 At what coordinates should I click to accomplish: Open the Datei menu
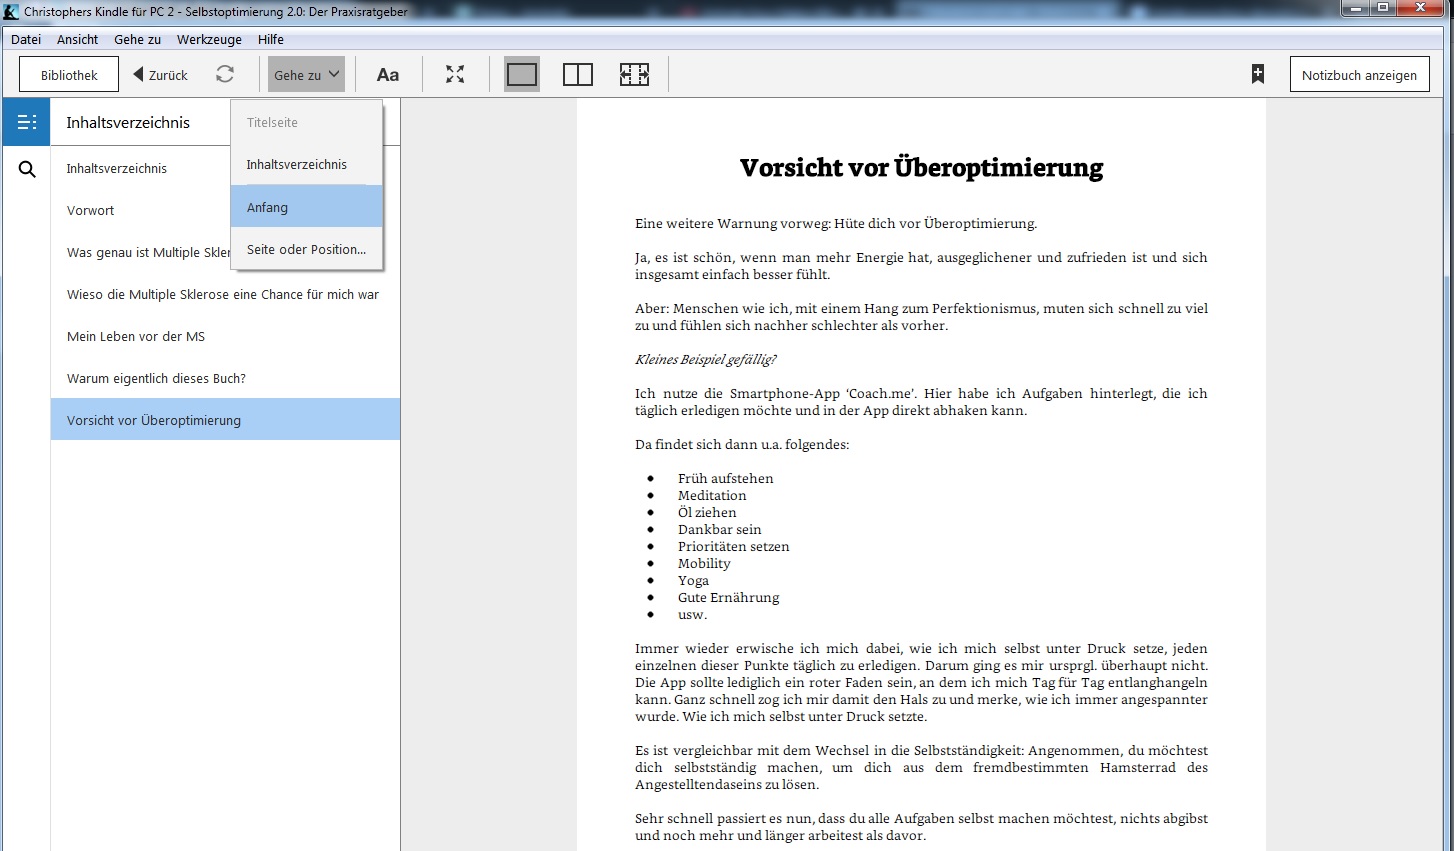point(26,39)
